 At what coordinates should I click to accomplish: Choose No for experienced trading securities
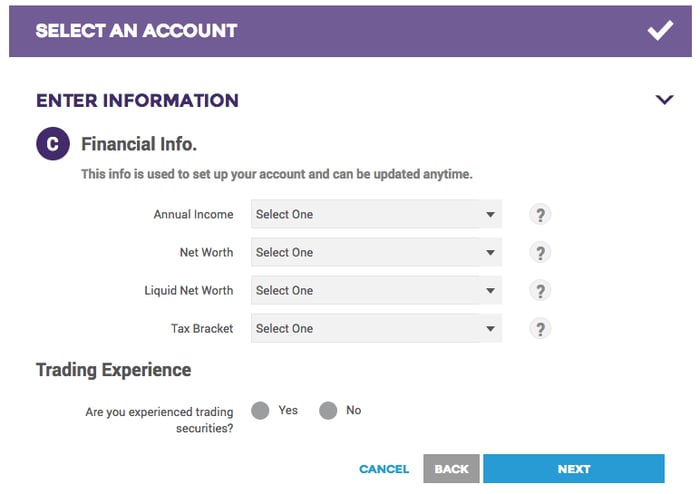pos(328,411)
